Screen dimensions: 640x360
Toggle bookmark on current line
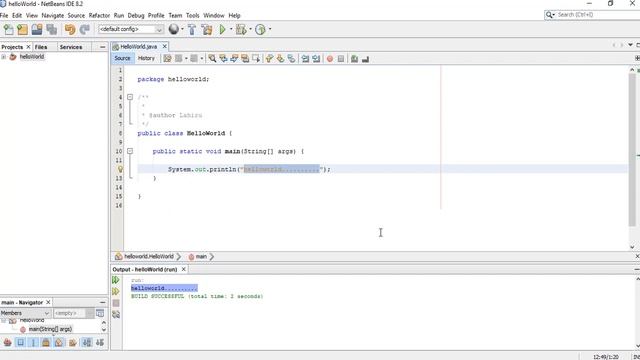[291, 59]
